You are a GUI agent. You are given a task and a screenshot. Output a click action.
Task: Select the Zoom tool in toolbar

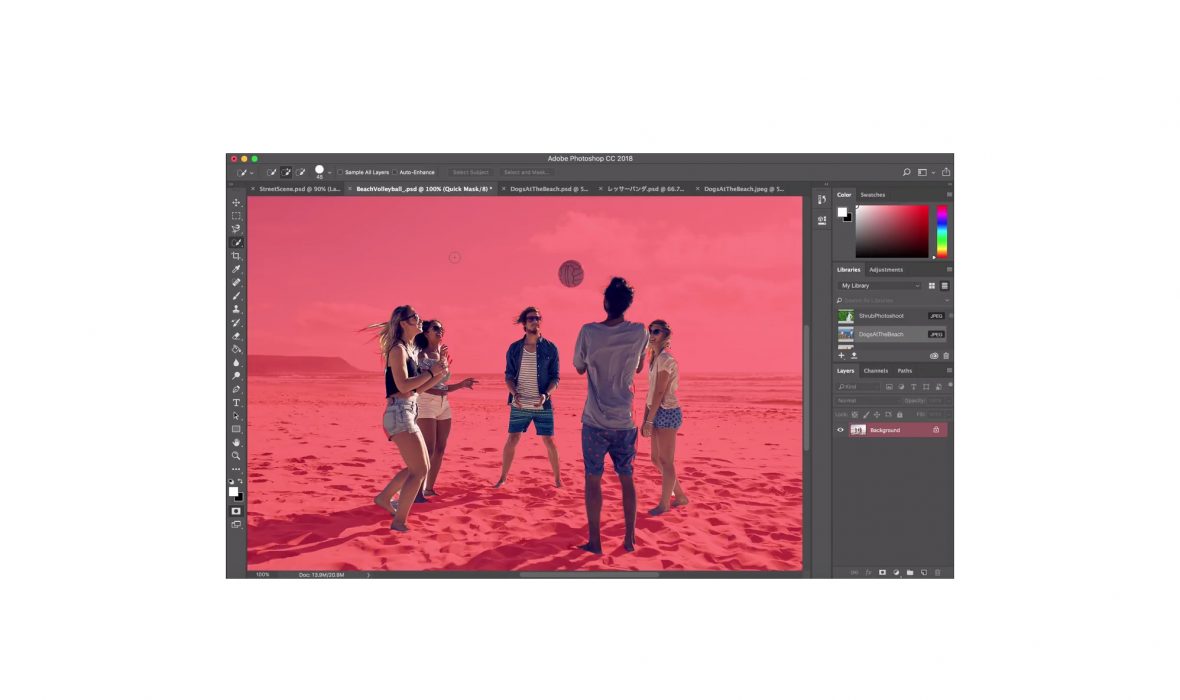coord(236,455)
